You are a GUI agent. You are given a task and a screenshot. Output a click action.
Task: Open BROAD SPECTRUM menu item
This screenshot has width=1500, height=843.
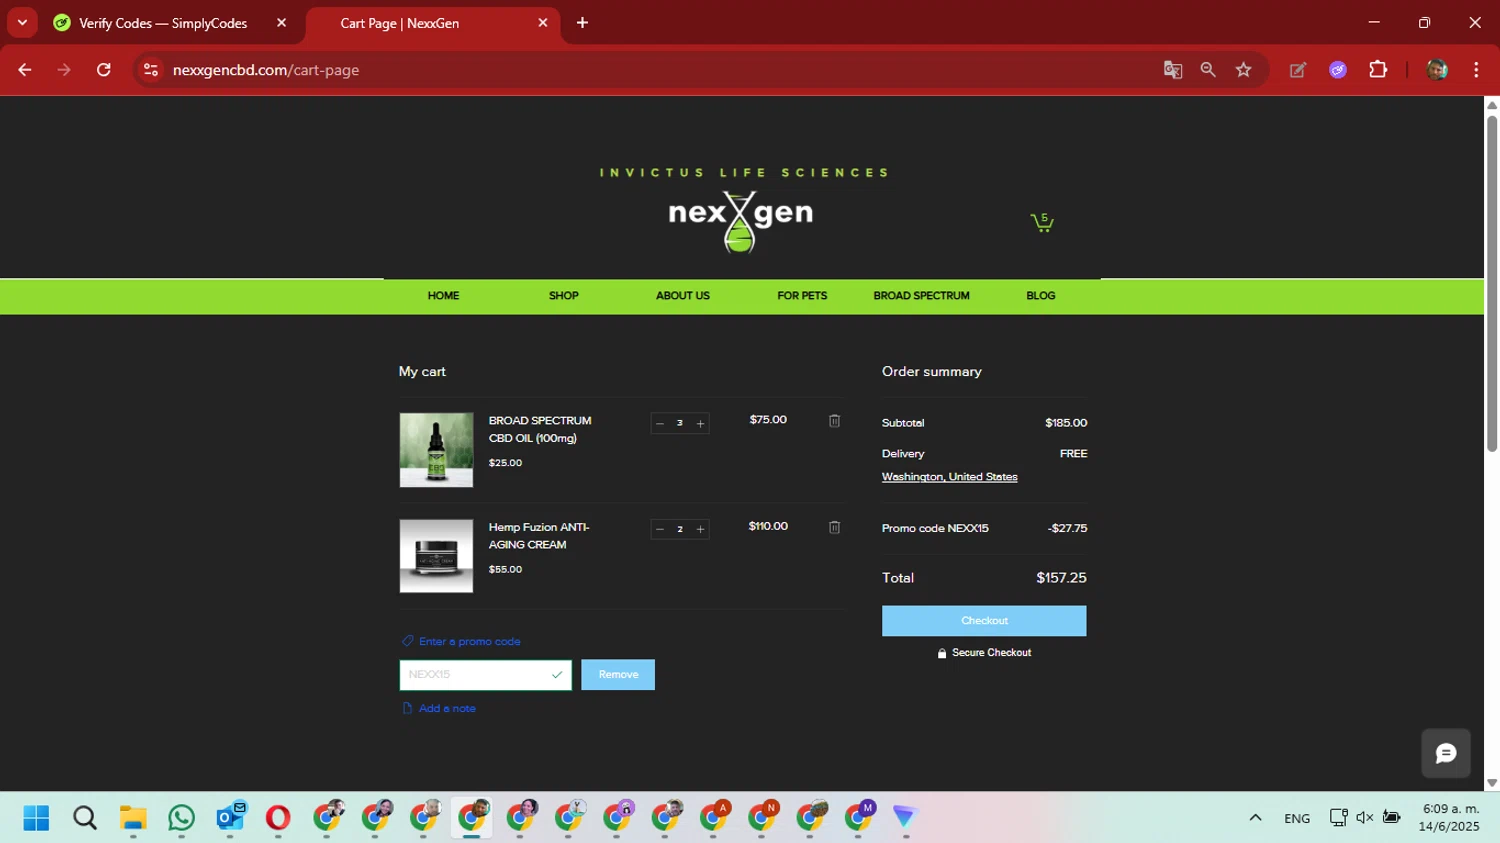pyautogui.click(x=921, y=296)
